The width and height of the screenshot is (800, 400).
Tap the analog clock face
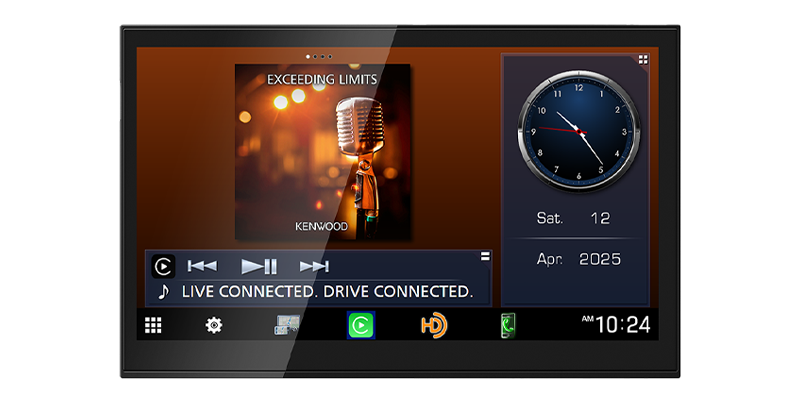click(x=576, y=130)
